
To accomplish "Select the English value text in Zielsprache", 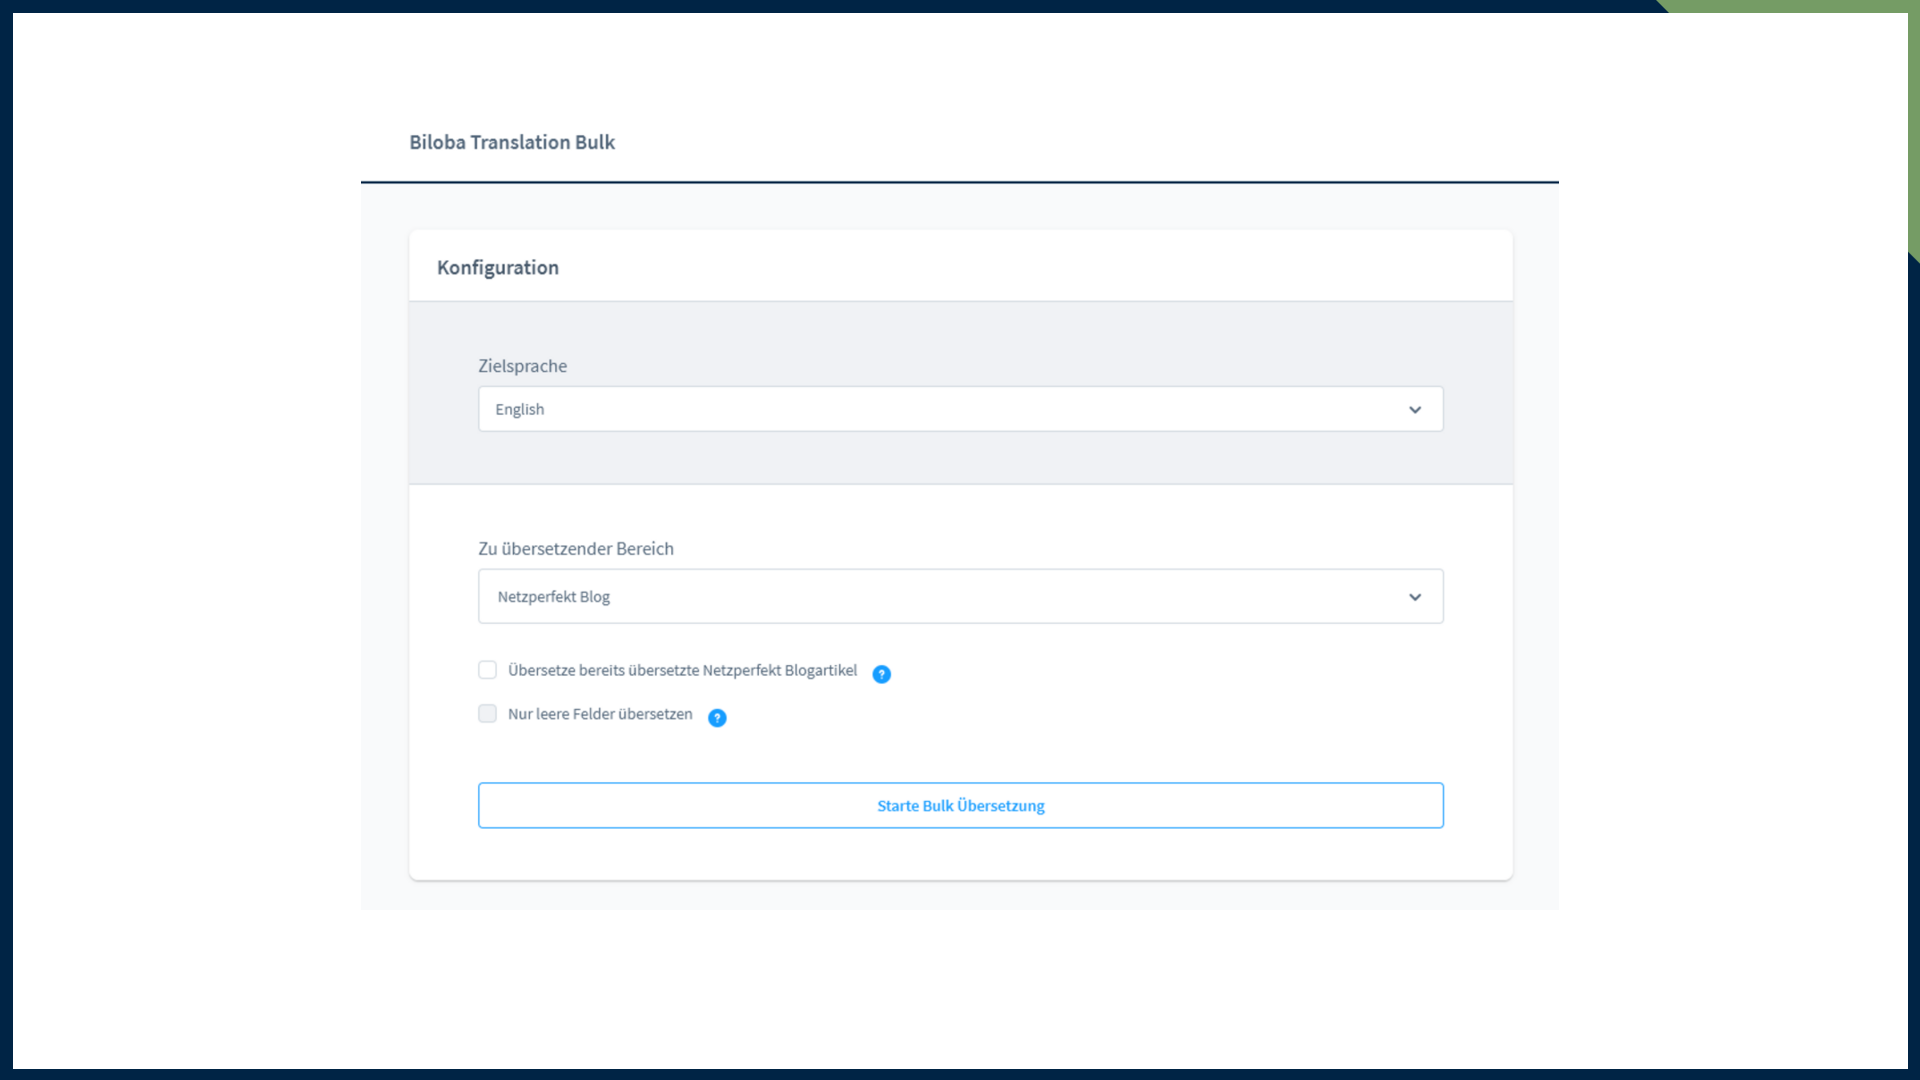I will pos(520,409).
